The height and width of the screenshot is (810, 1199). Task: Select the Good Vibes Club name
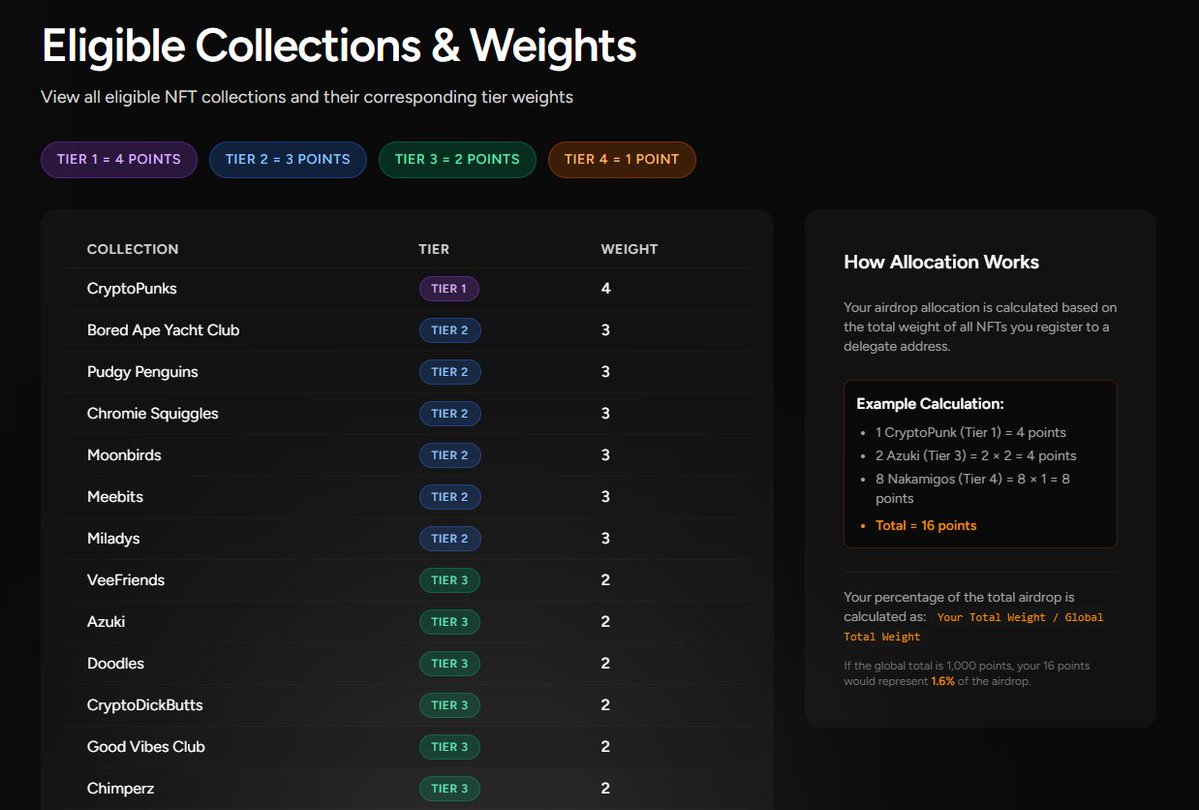coord(146,747)
